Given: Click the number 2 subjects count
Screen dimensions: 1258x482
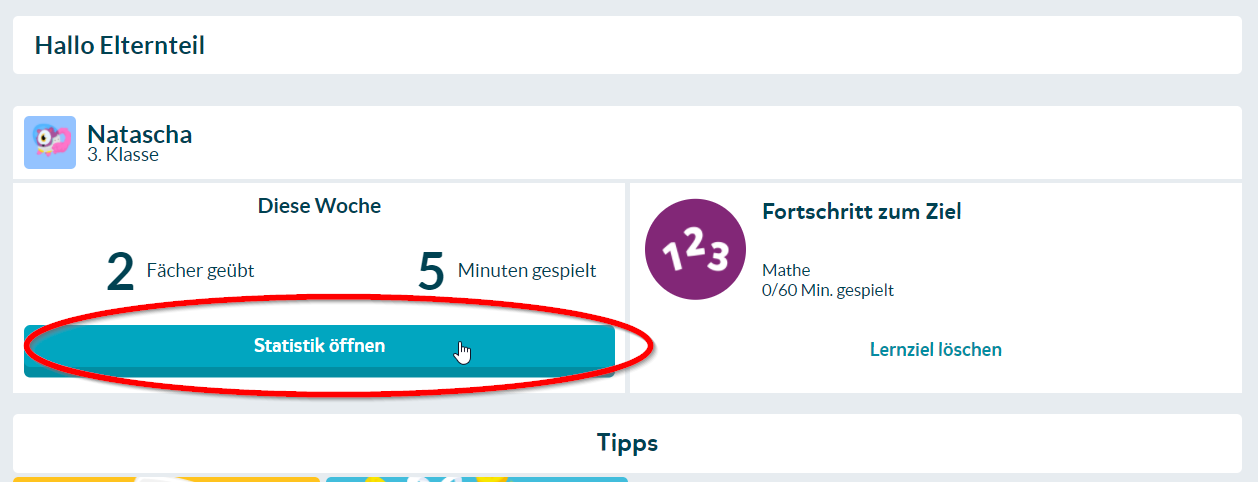Looking at the screenshot, I should (x=120, y=272).
